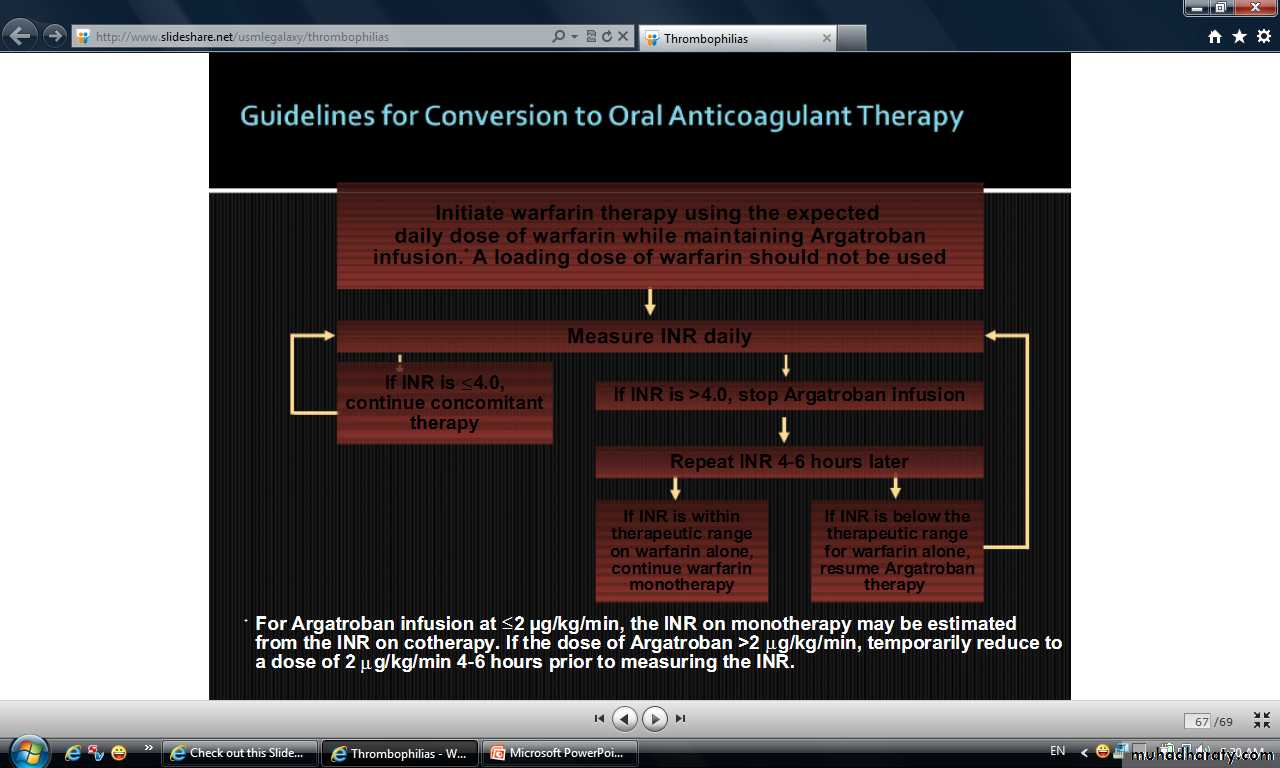This screenshot has width=1280, height=768.
Task: Close the Thrombophilias tab
Action: [x=826, y=38]
